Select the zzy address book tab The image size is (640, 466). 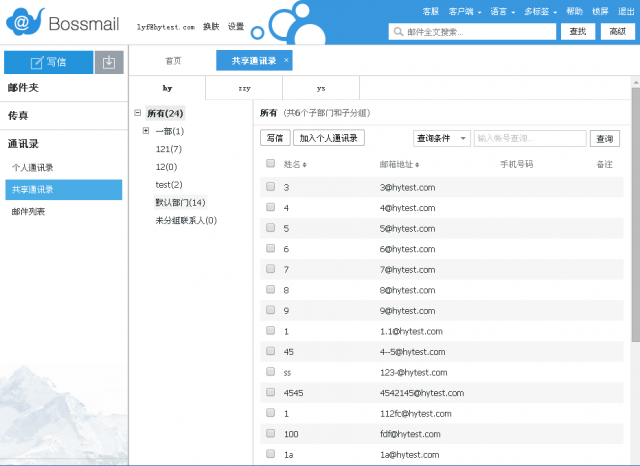(x=244, y=88)
